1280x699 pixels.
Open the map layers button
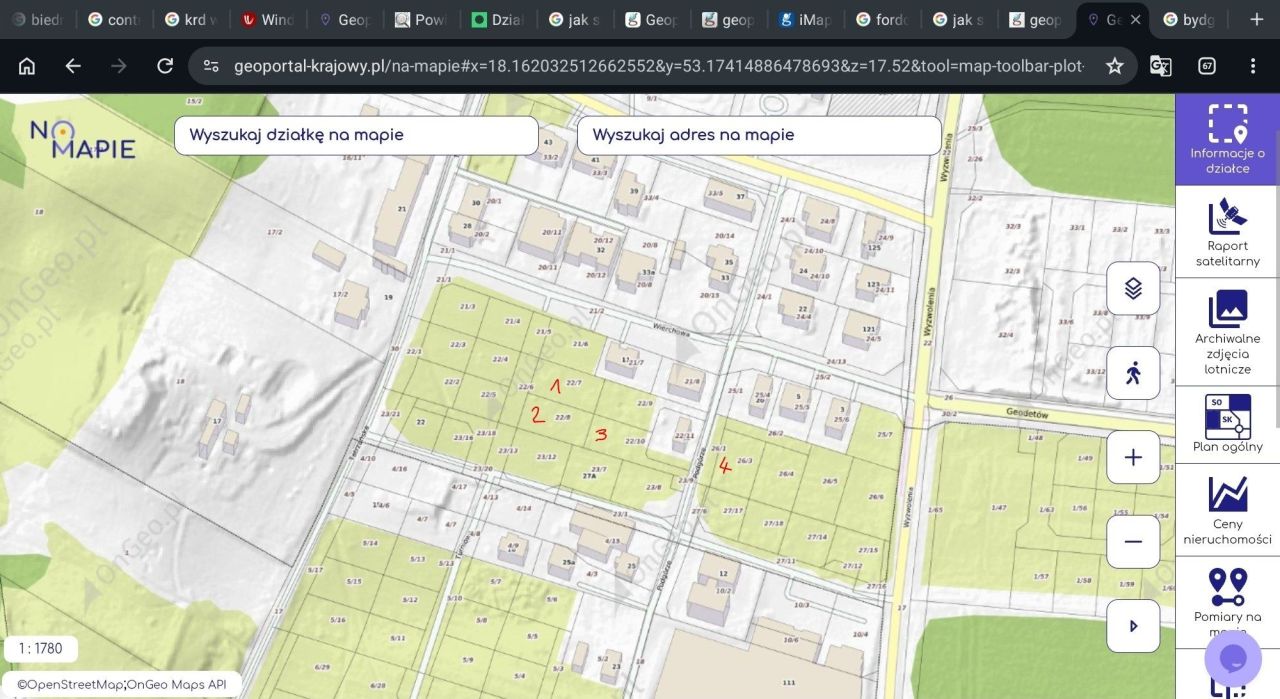(1133, 288)
